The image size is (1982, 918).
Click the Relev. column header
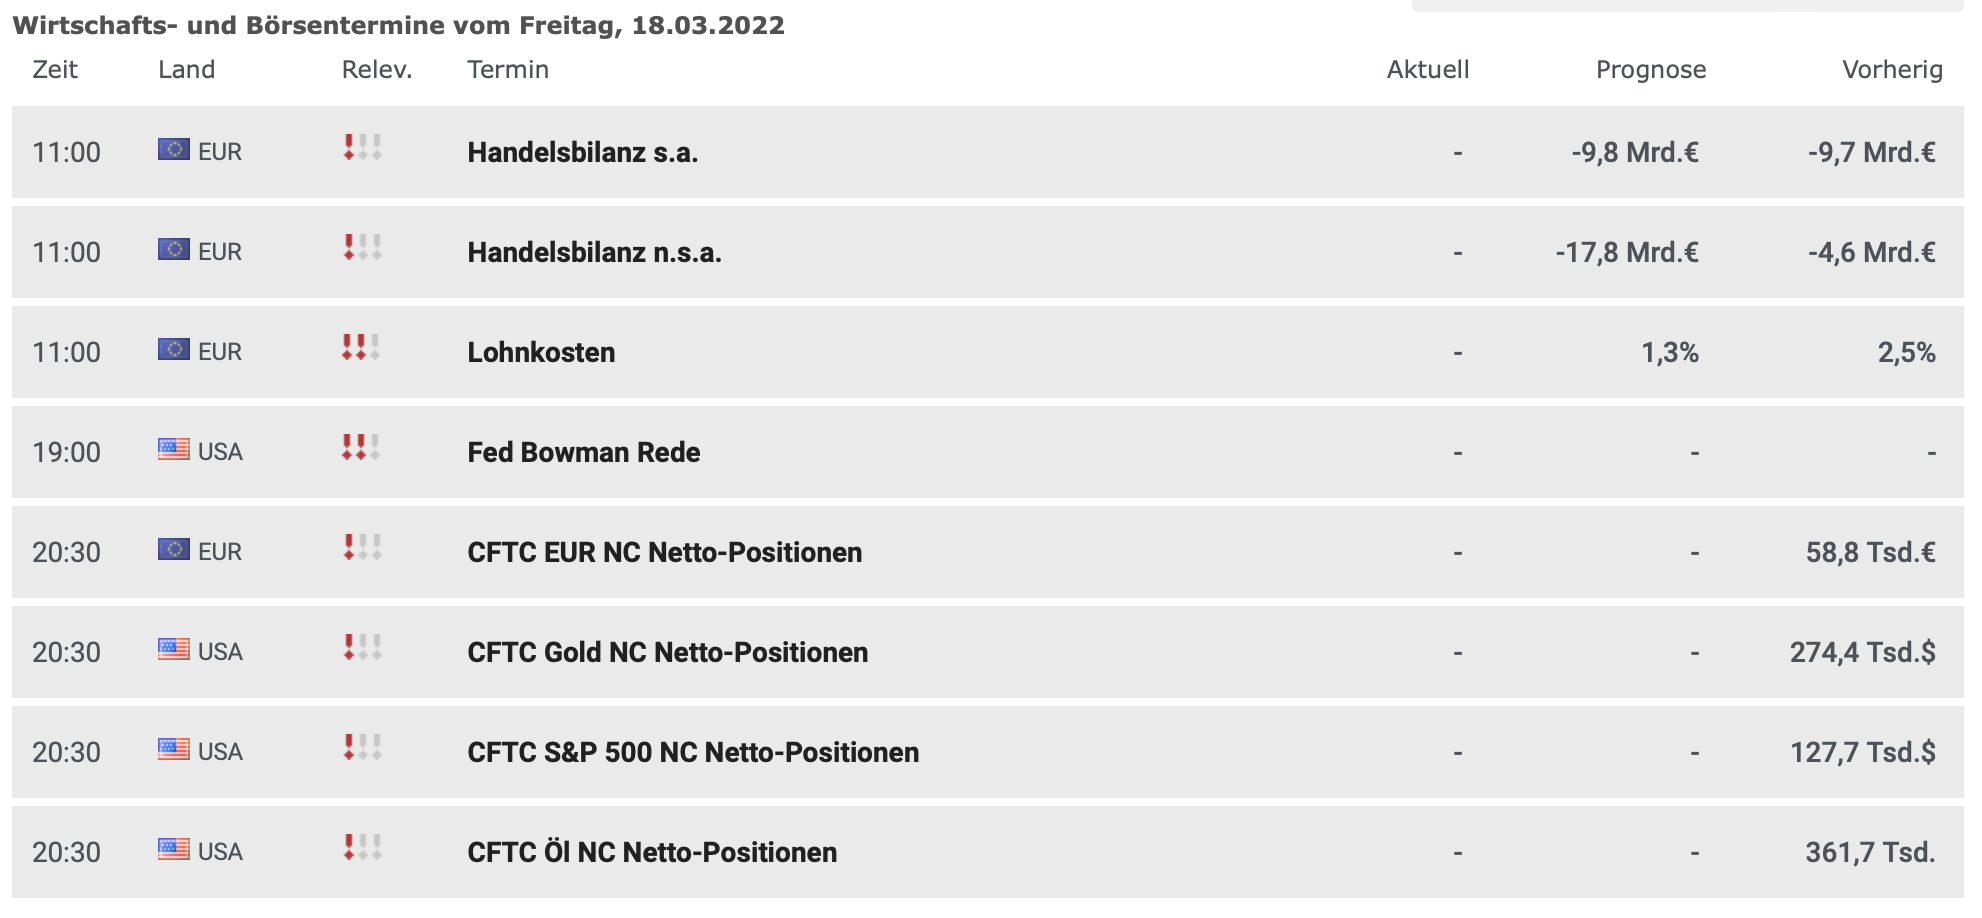coord(377,70)
